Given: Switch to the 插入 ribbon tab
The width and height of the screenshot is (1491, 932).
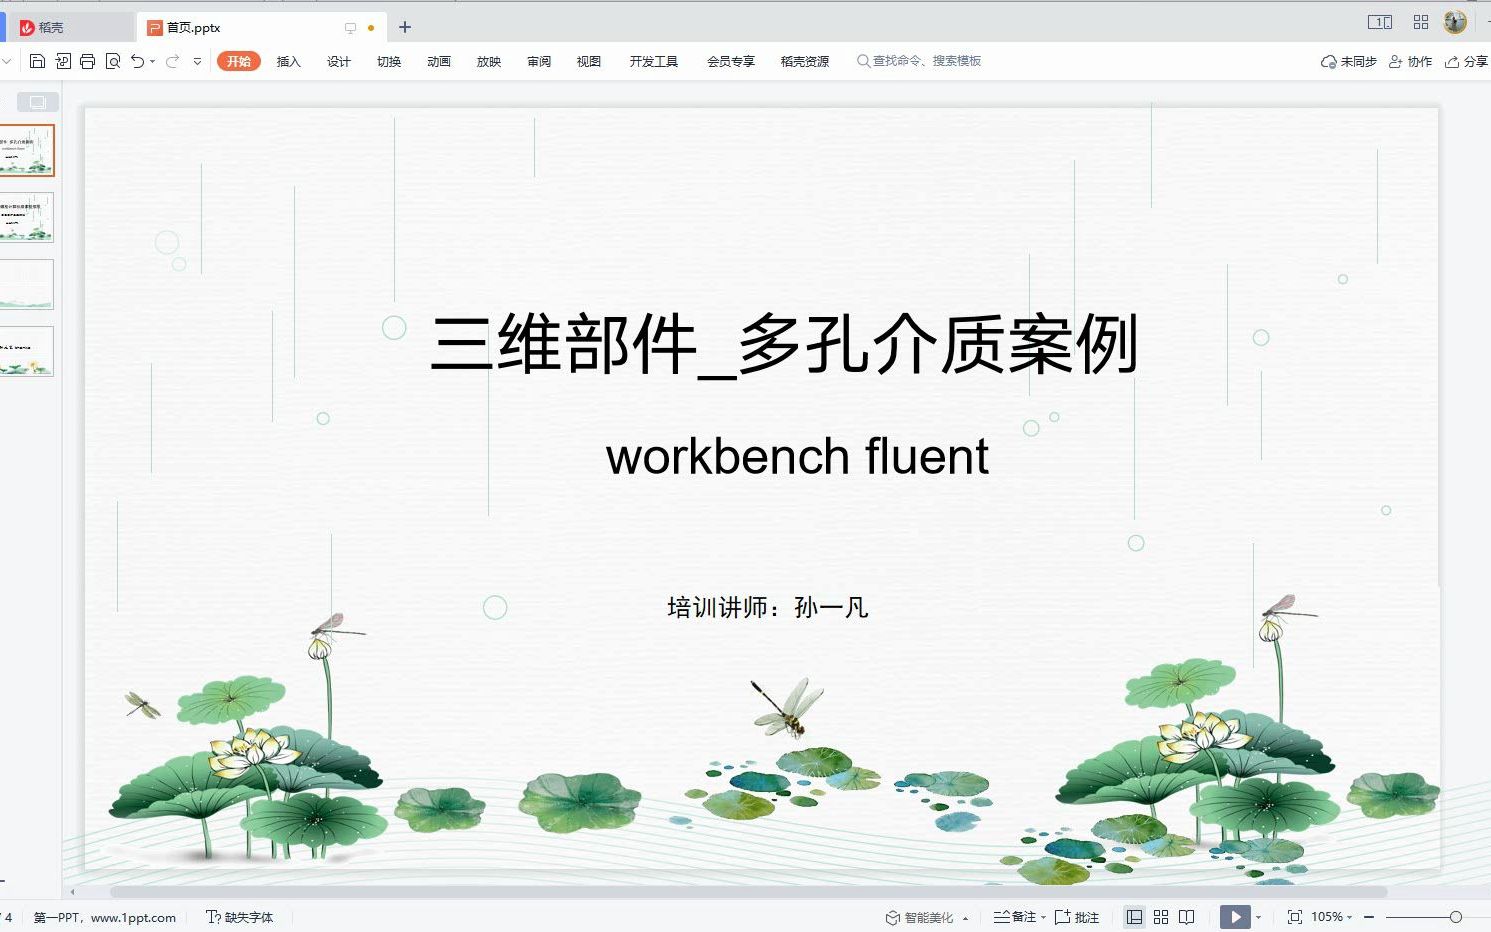Looking at the screenshot, I should click(x=288, y=61).
